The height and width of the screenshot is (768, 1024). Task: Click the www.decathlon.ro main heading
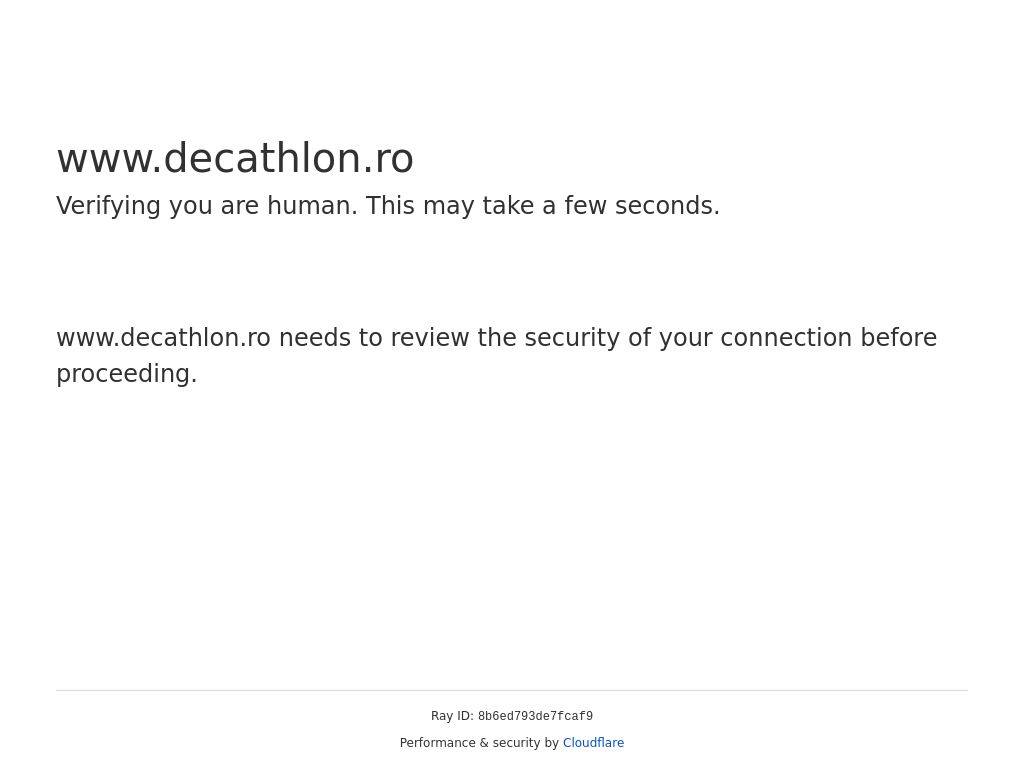235,159
